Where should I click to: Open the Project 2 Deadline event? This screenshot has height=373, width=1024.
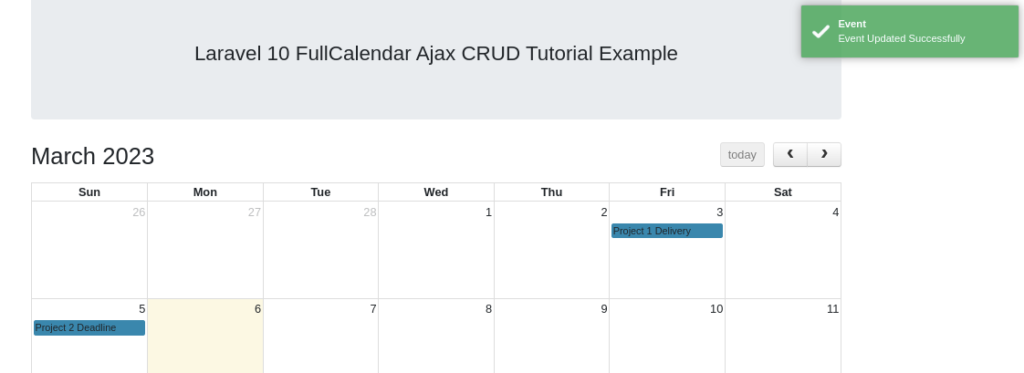(x=89, y=327)
